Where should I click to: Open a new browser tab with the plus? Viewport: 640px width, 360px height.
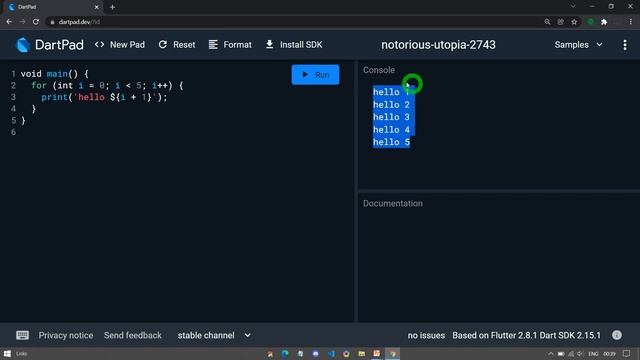click(x=112, y=7)
